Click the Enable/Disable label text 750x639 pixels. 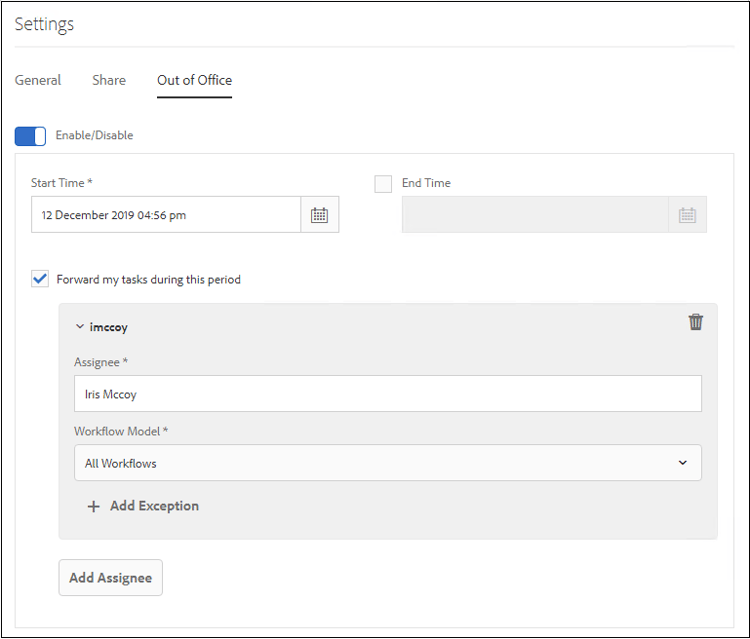pyautogui.click(x=94, y=136)
